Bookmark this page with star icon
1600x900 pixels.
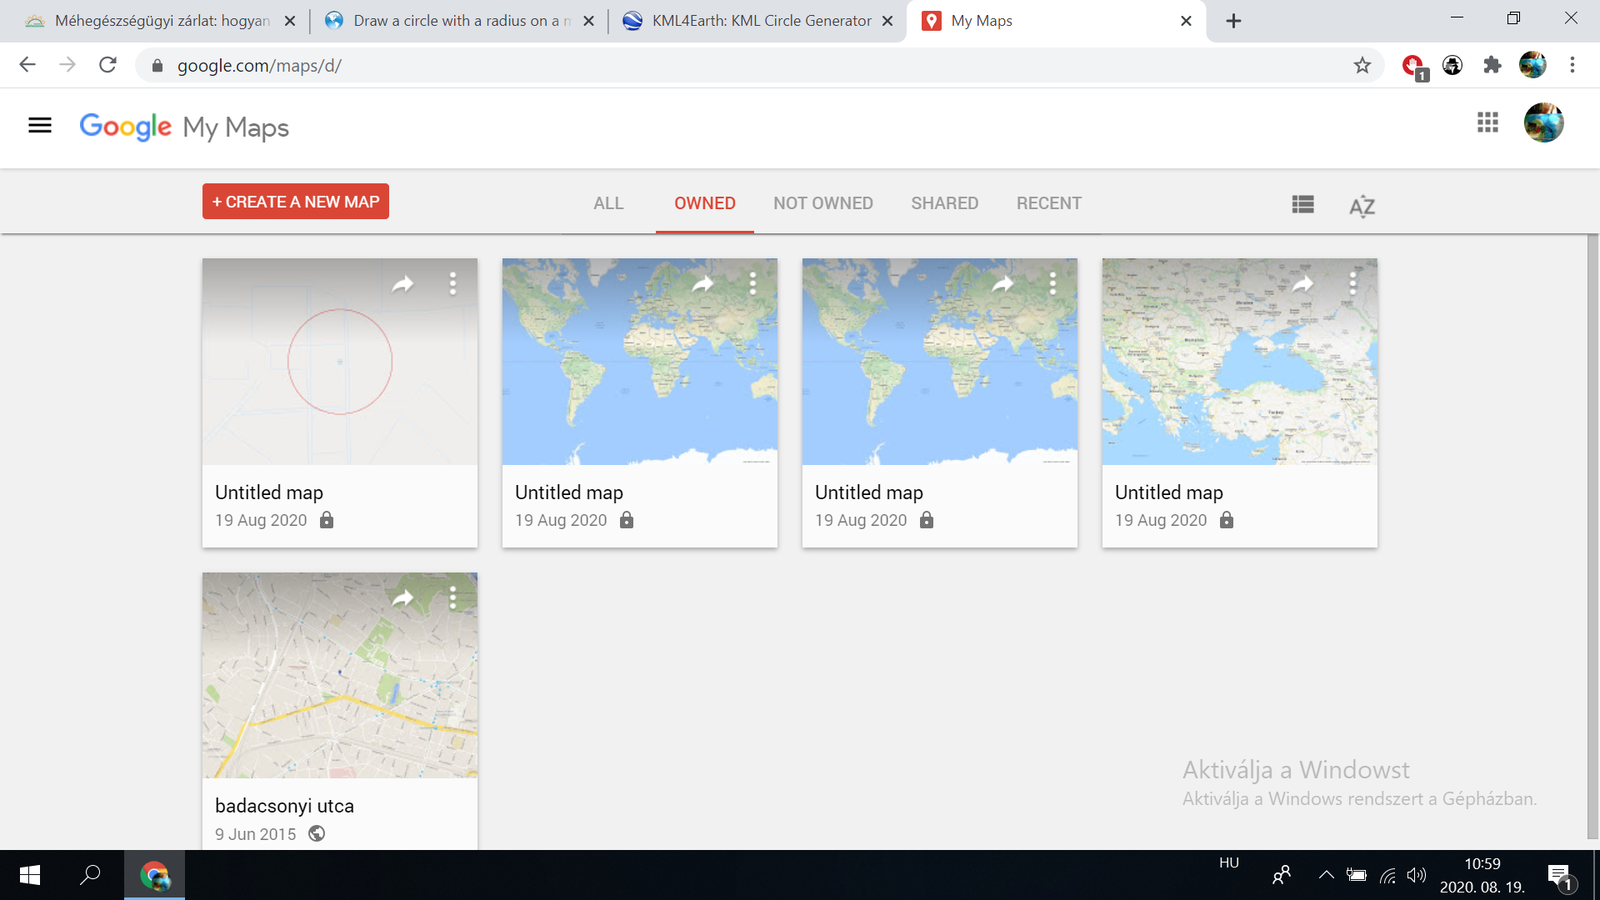(1362, 65)
